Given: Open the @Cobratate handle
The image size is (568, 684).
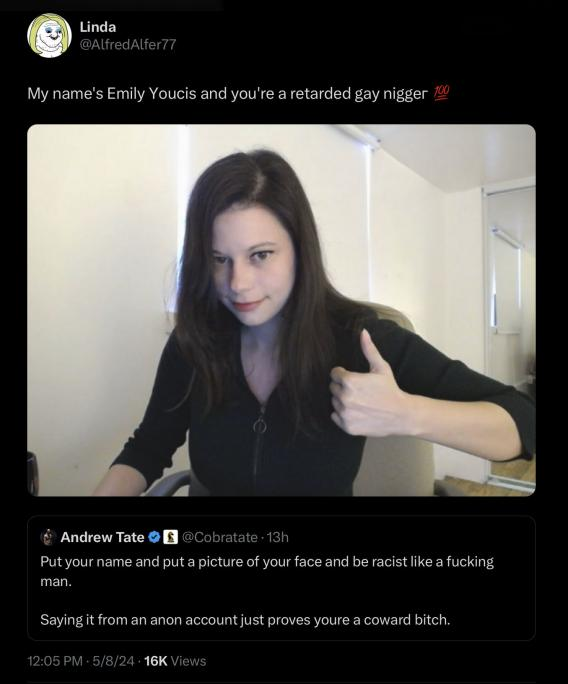Looking at the screenshot, I should pos(219,537).
